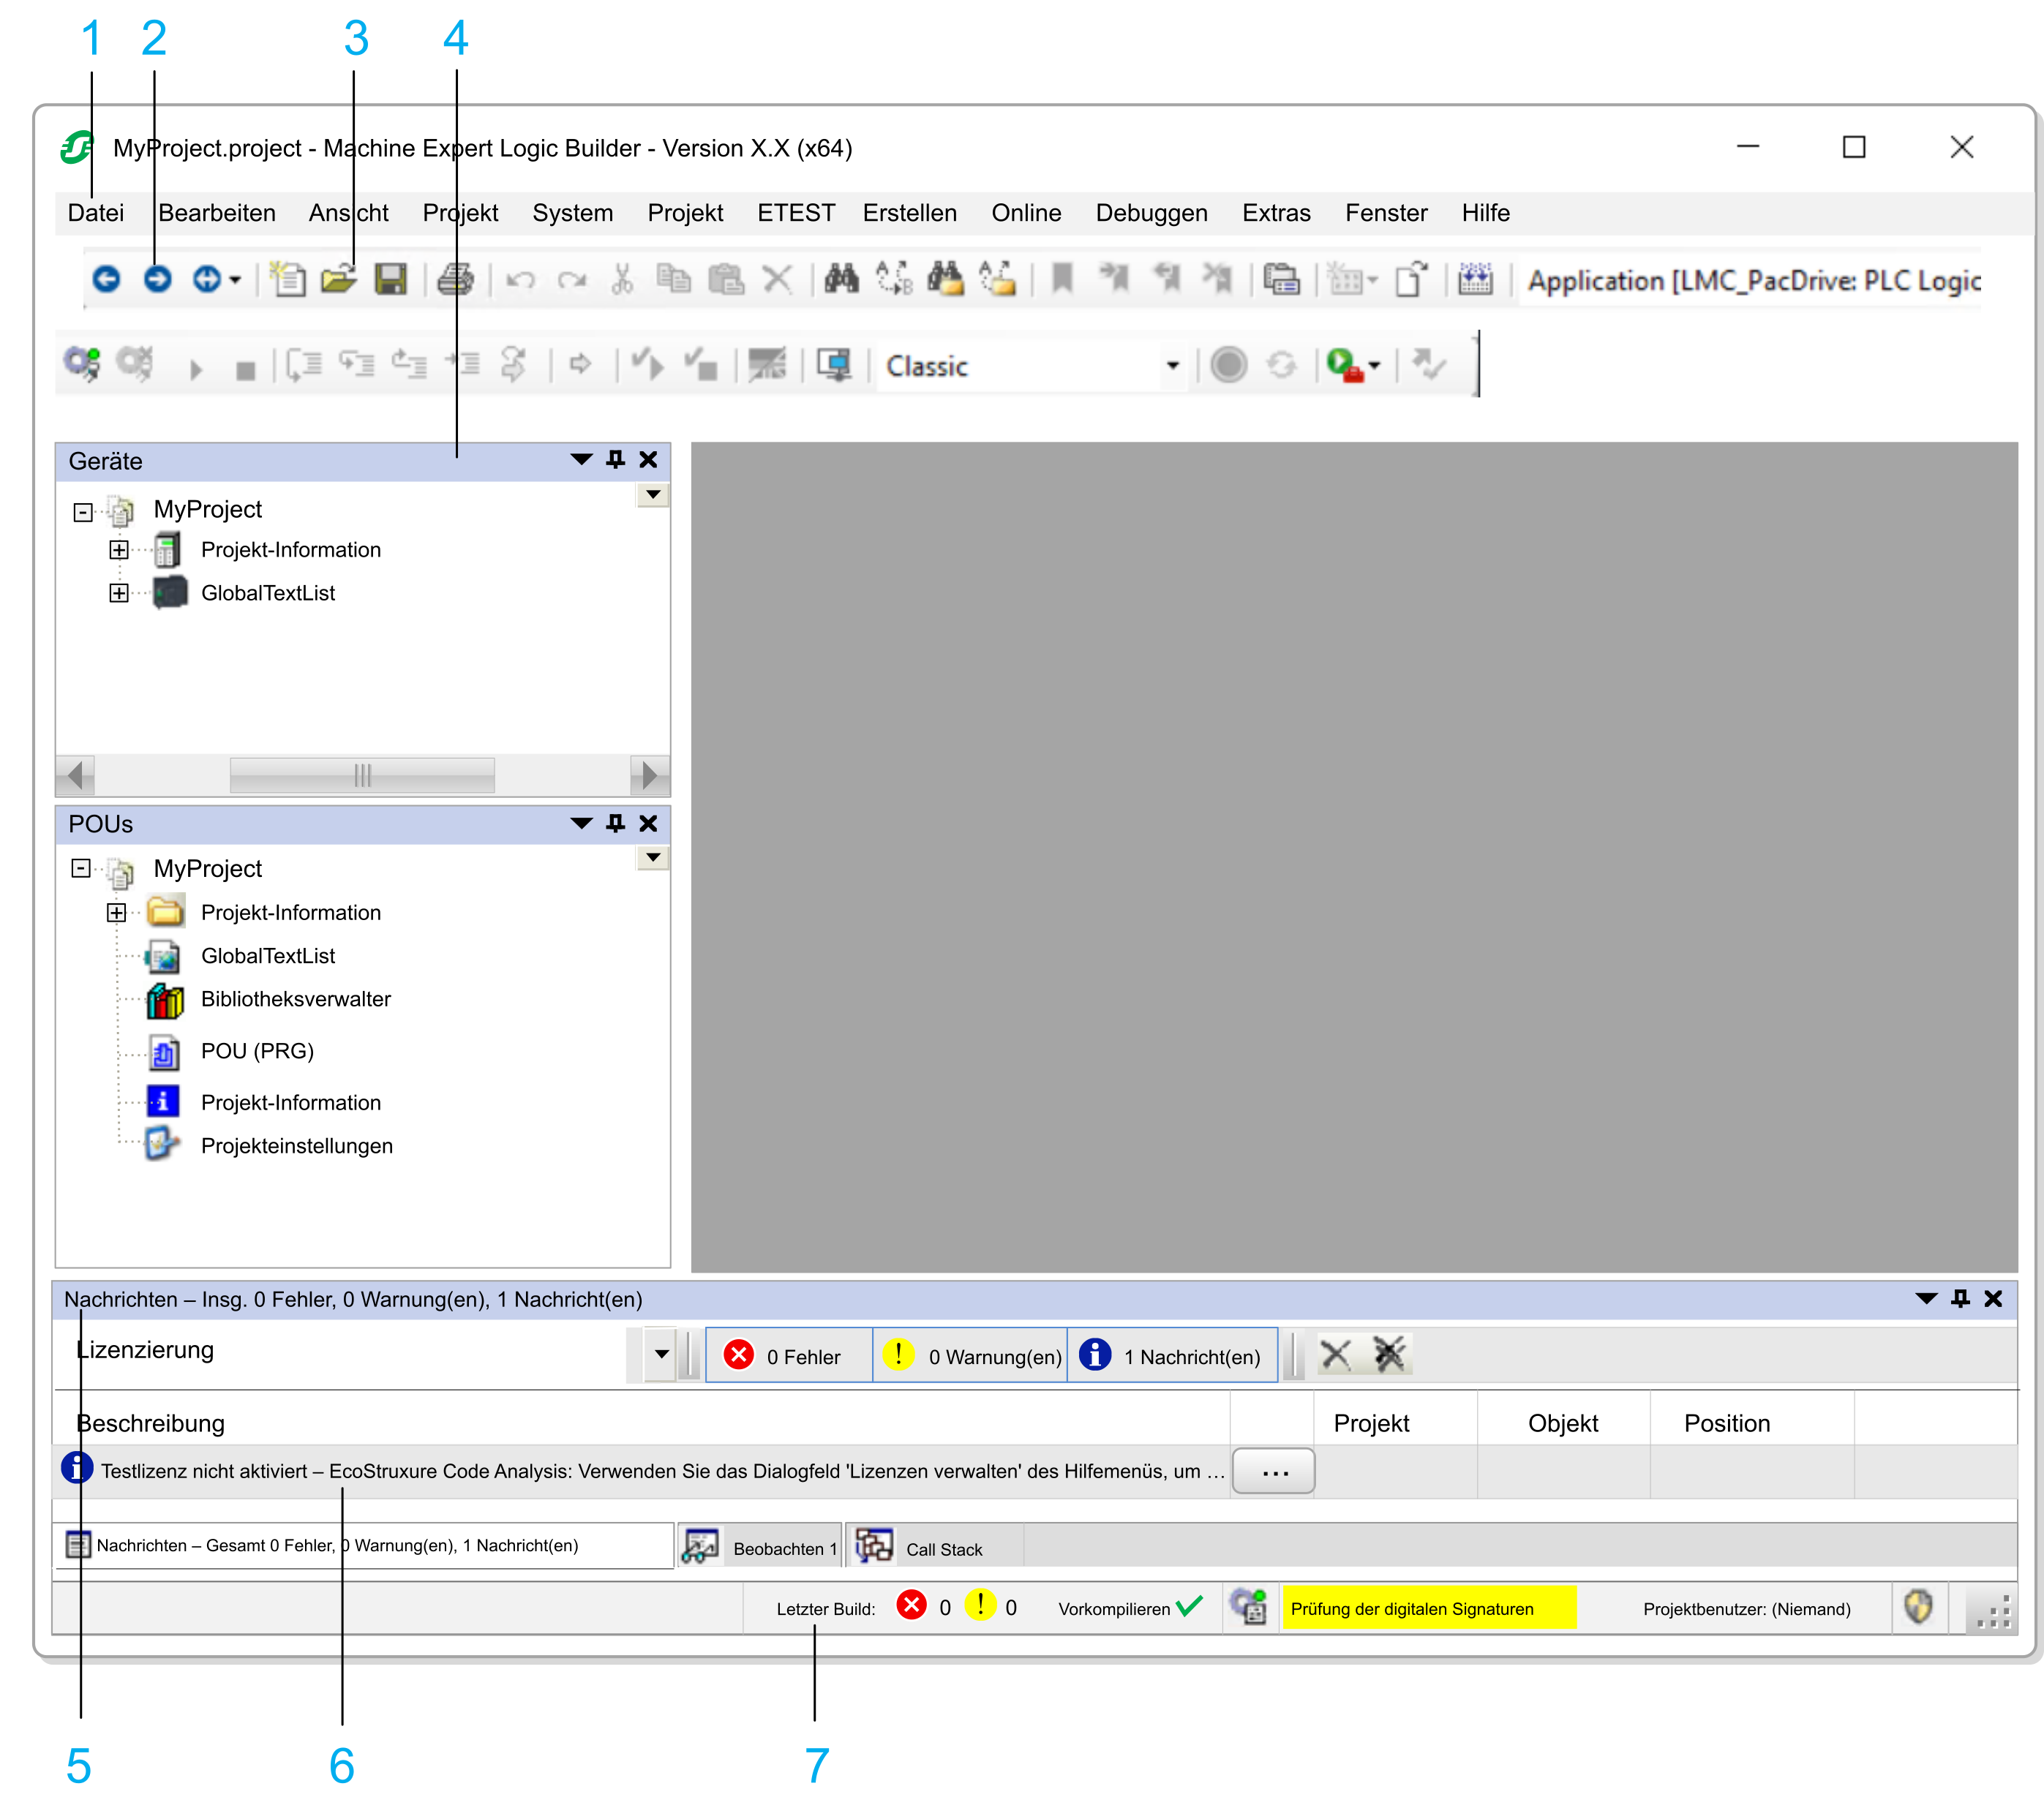Click the Print toolbar icon

[x=455, y=279]
